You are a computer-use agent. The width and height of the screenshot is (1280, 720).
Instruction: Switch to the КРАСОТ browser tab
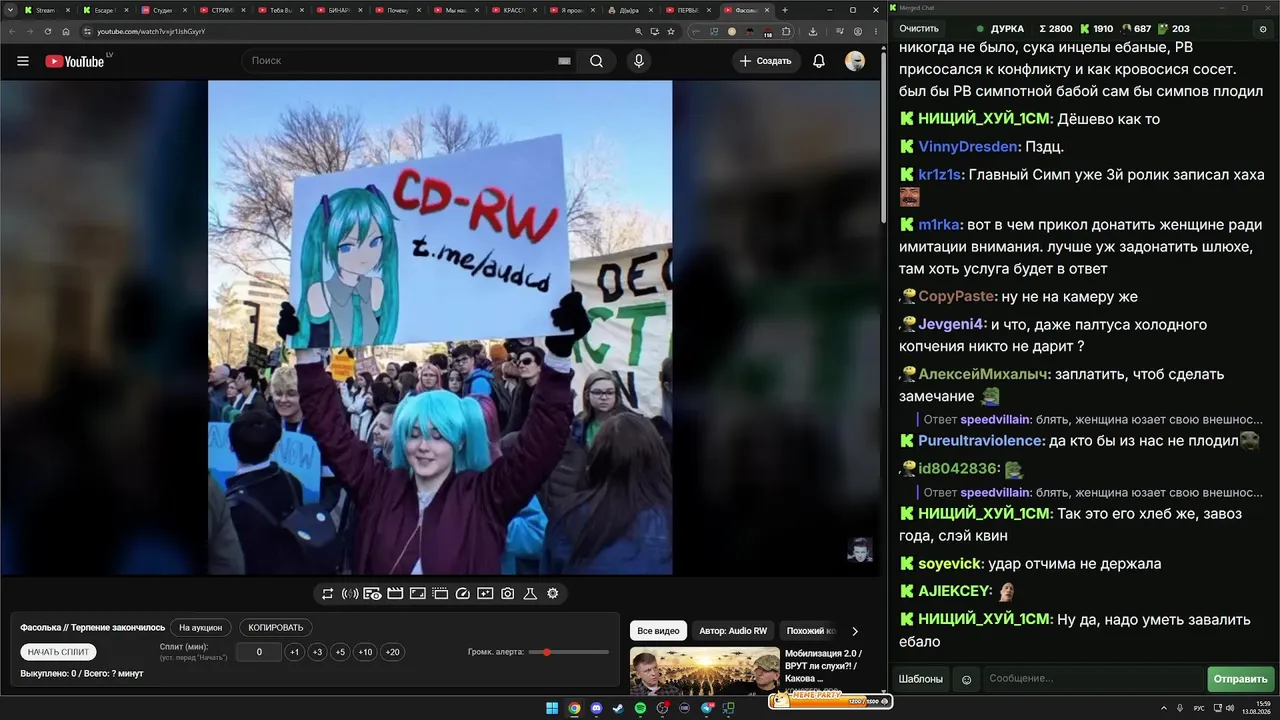[514, 10]
